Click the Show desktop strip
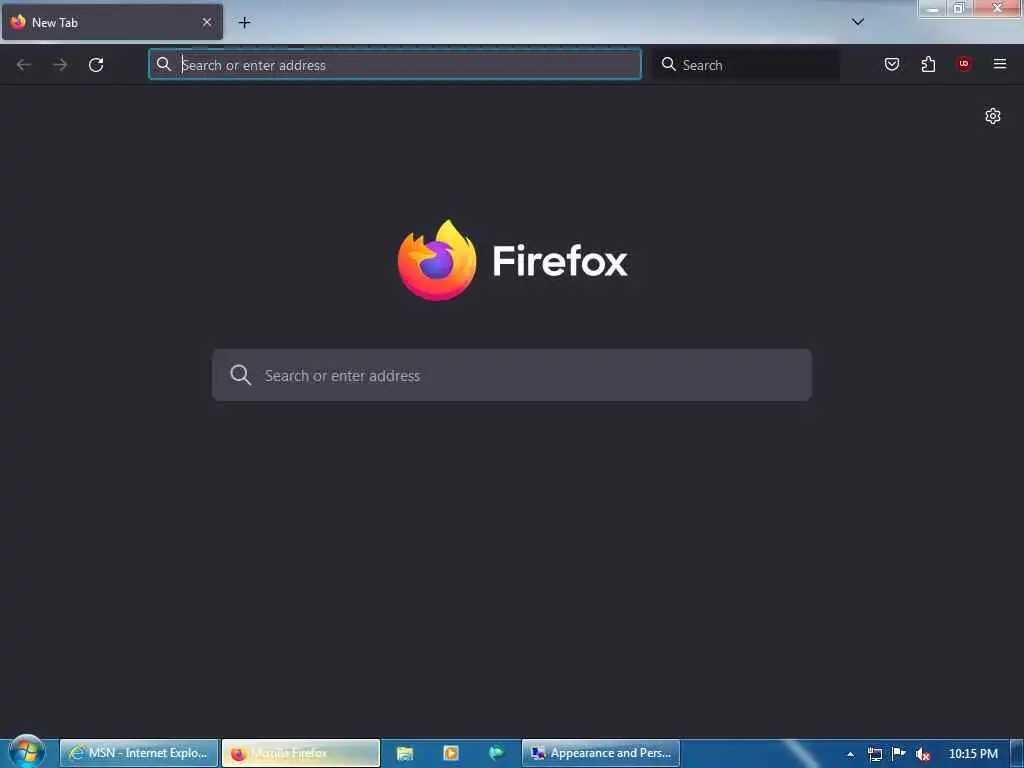Screen dimensions: 1024x768 tap(1017, 754)
